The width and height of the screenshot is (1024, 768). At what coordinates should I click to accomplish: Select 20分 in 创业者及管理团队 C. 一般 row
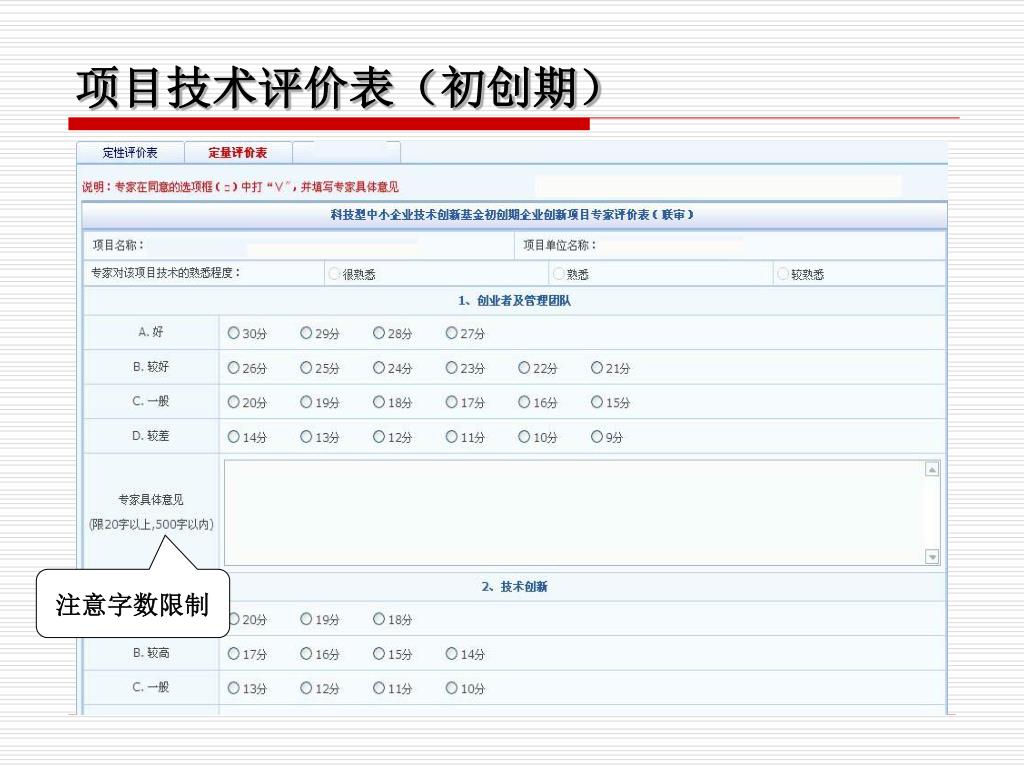(x=233, y=402)
